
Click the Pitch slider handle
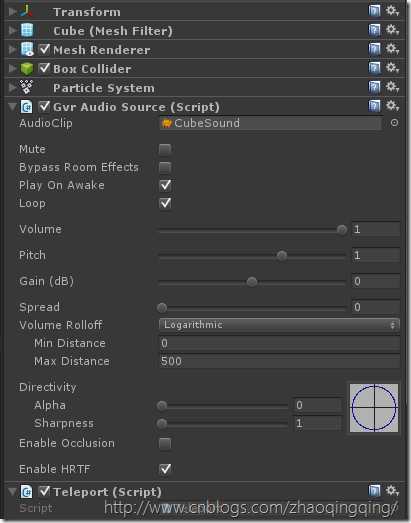point(282,256)
